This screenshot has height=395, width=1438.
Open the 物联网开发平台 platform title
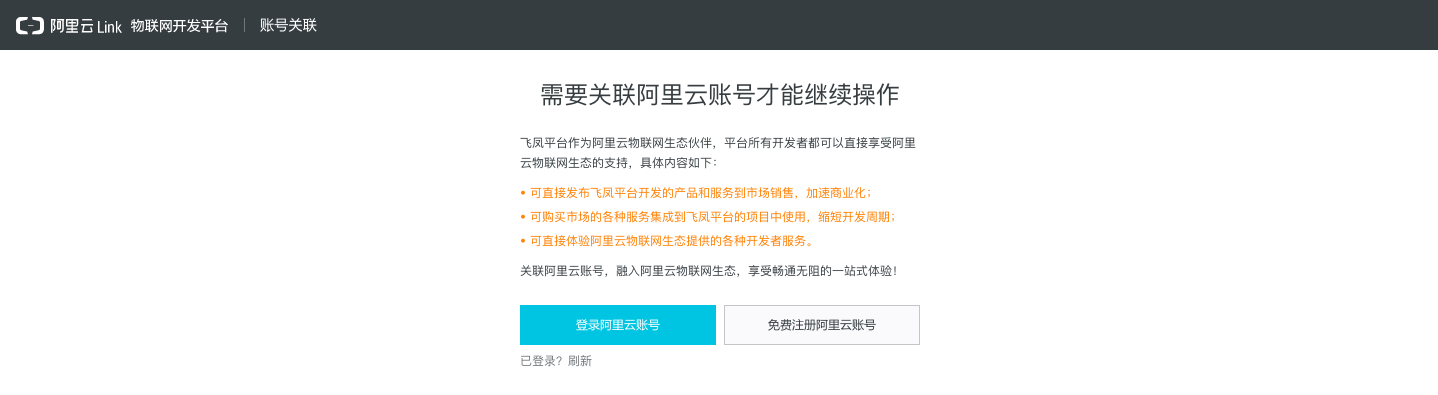tap(179, 26)
